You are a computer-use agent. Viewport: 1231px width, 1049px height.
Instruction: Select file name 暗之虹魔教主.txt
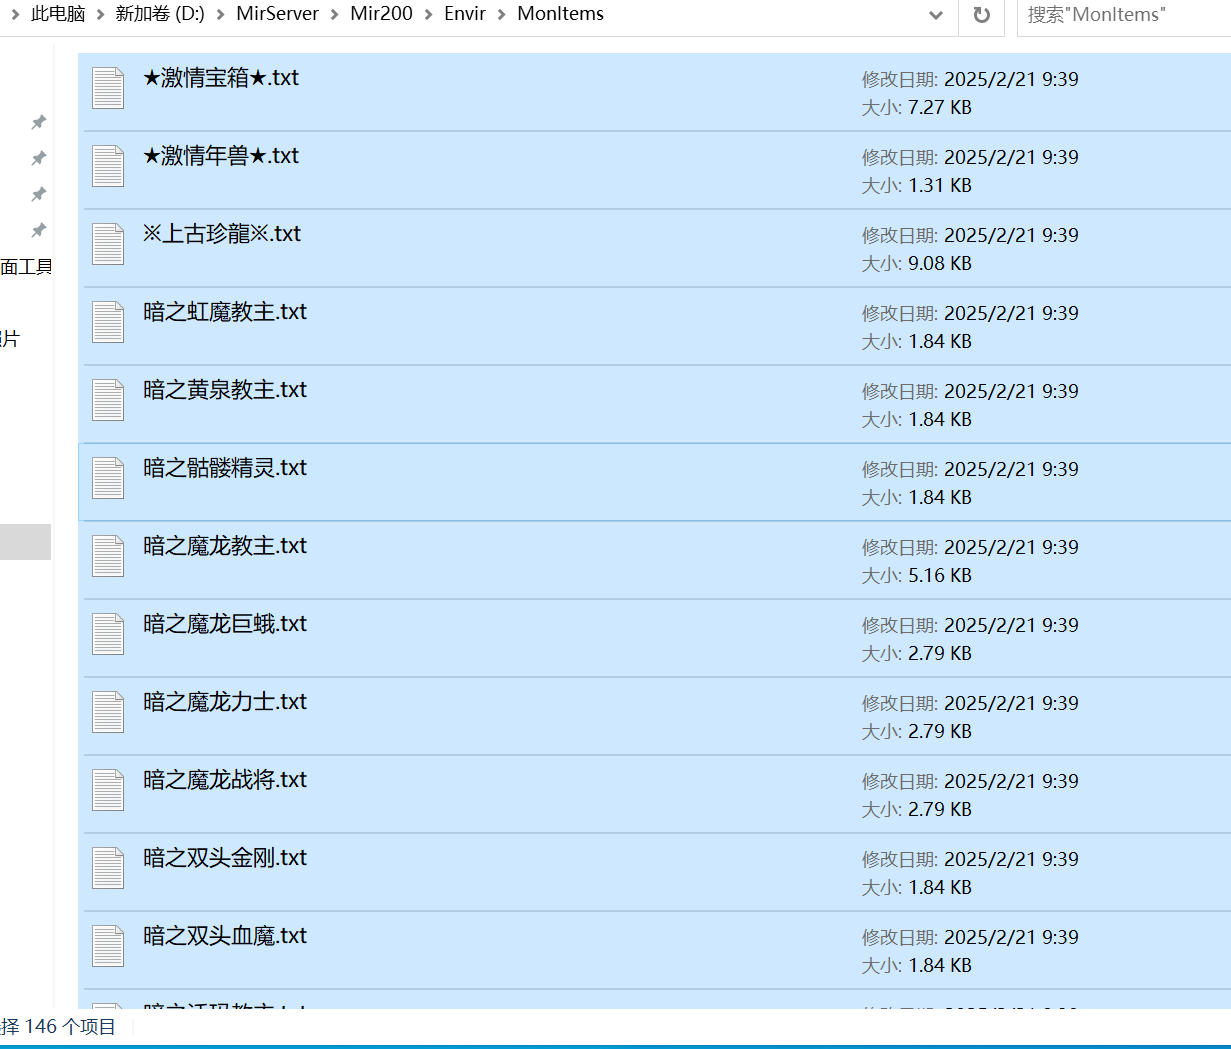[x=225, y=312]
